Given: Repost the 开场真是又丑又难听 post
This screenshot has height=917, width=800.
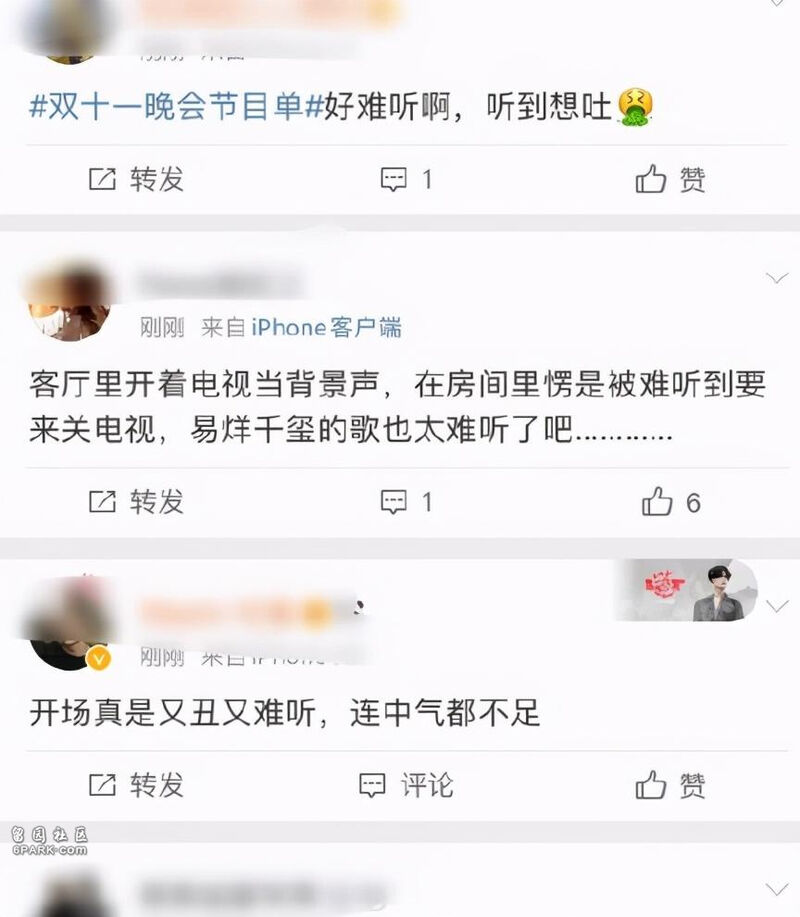Looking at the screenshot, I should (136, 785).
